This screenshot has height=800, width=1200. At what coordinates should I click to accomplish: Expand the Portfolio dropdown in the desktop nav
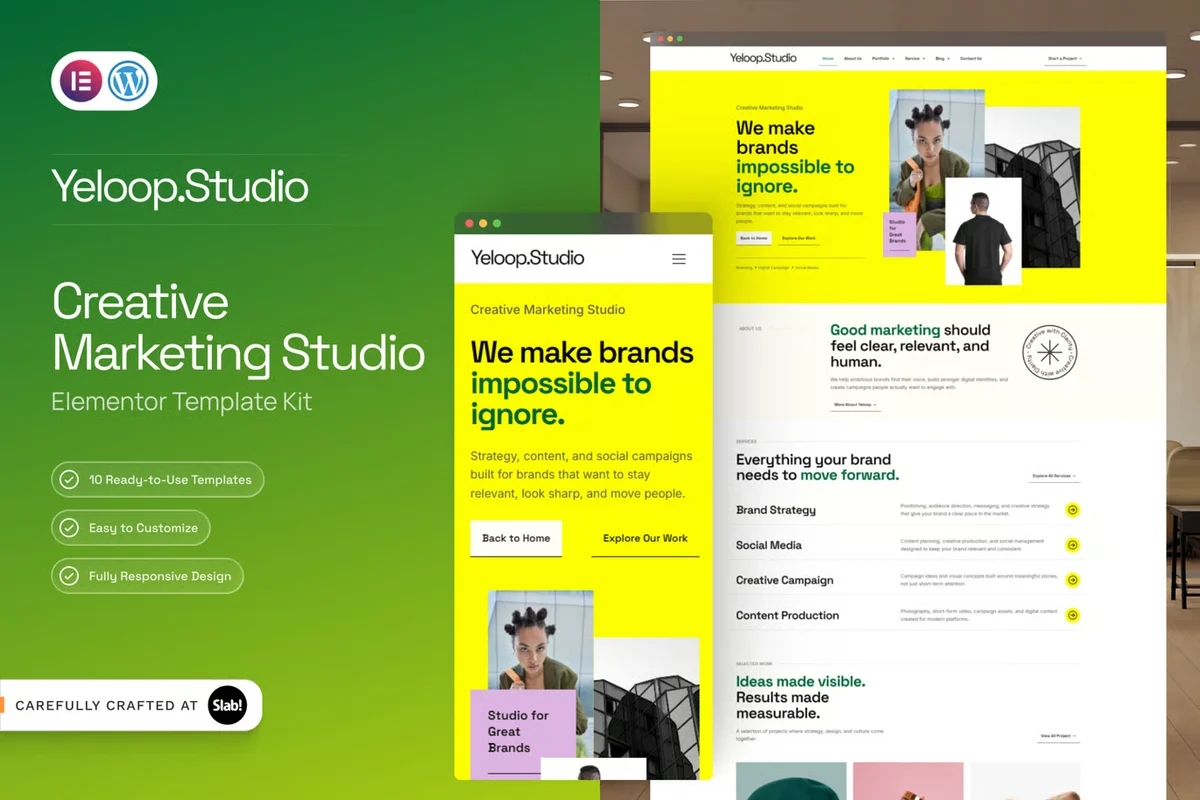pos(883,59)
